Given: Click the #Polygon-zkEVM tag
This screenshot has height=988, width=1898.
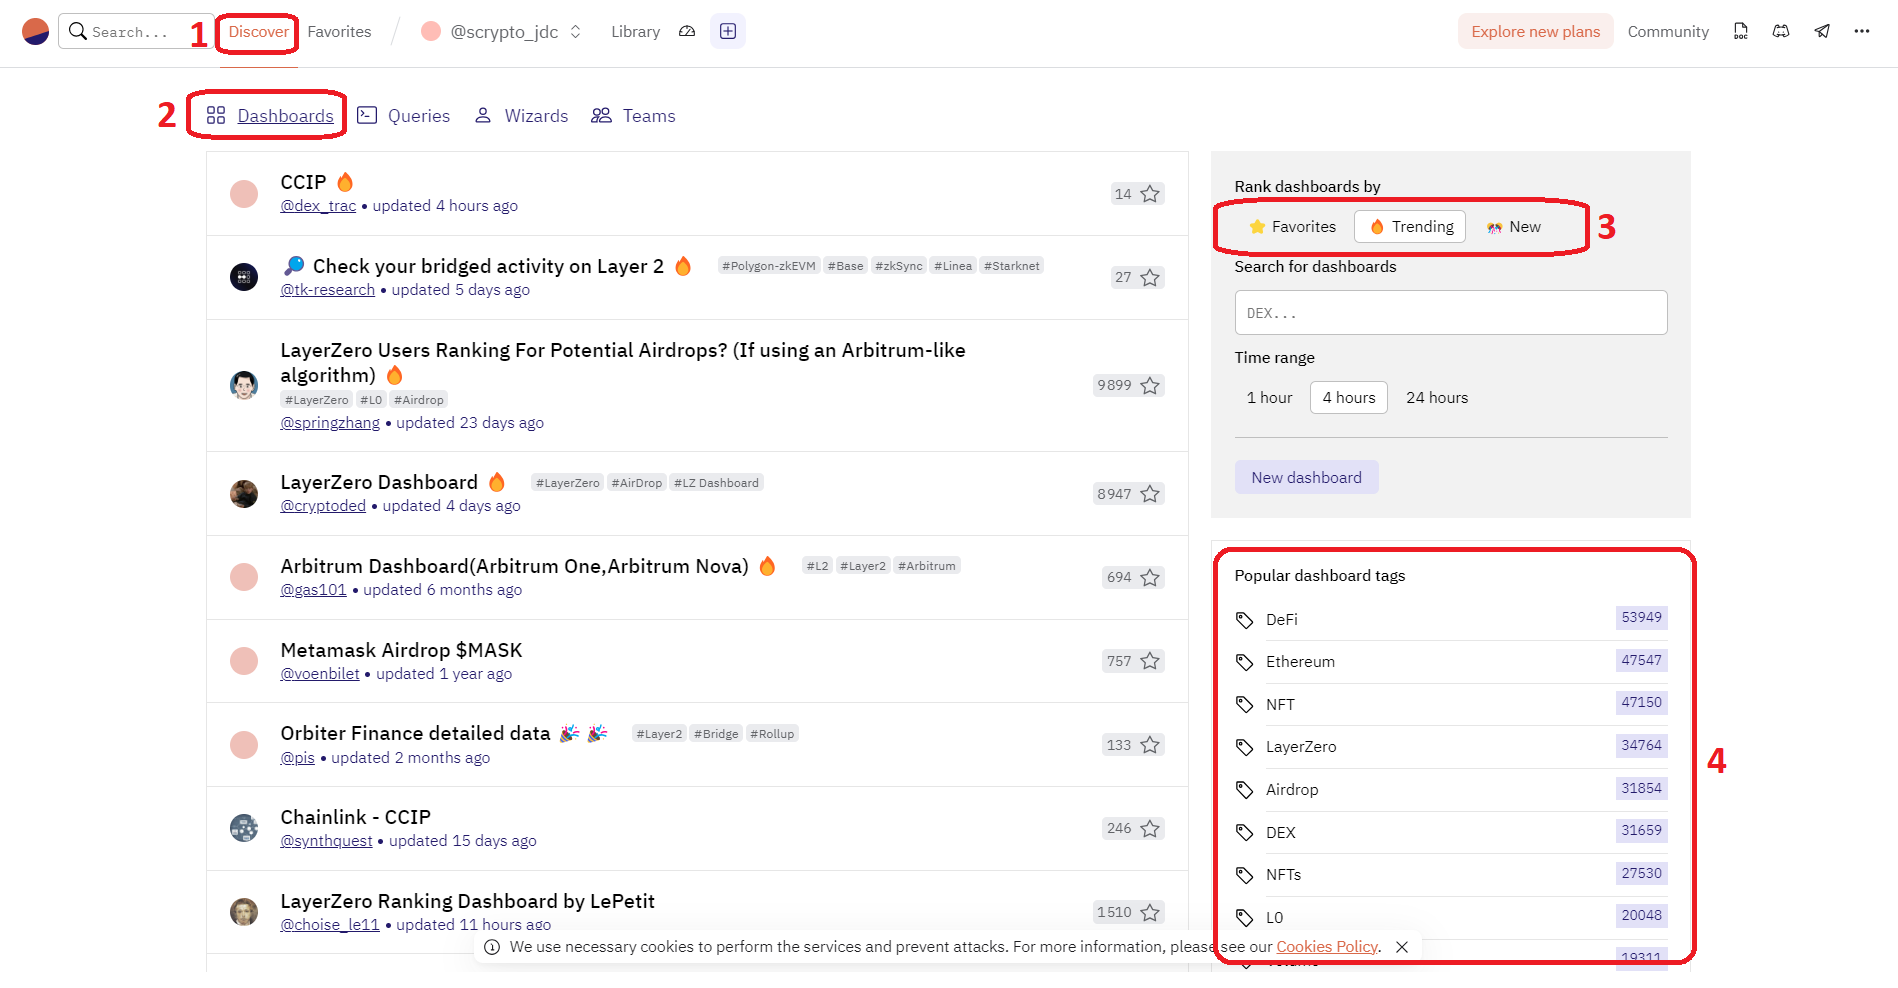Looking at the screenshot, I should click(769, 266).
